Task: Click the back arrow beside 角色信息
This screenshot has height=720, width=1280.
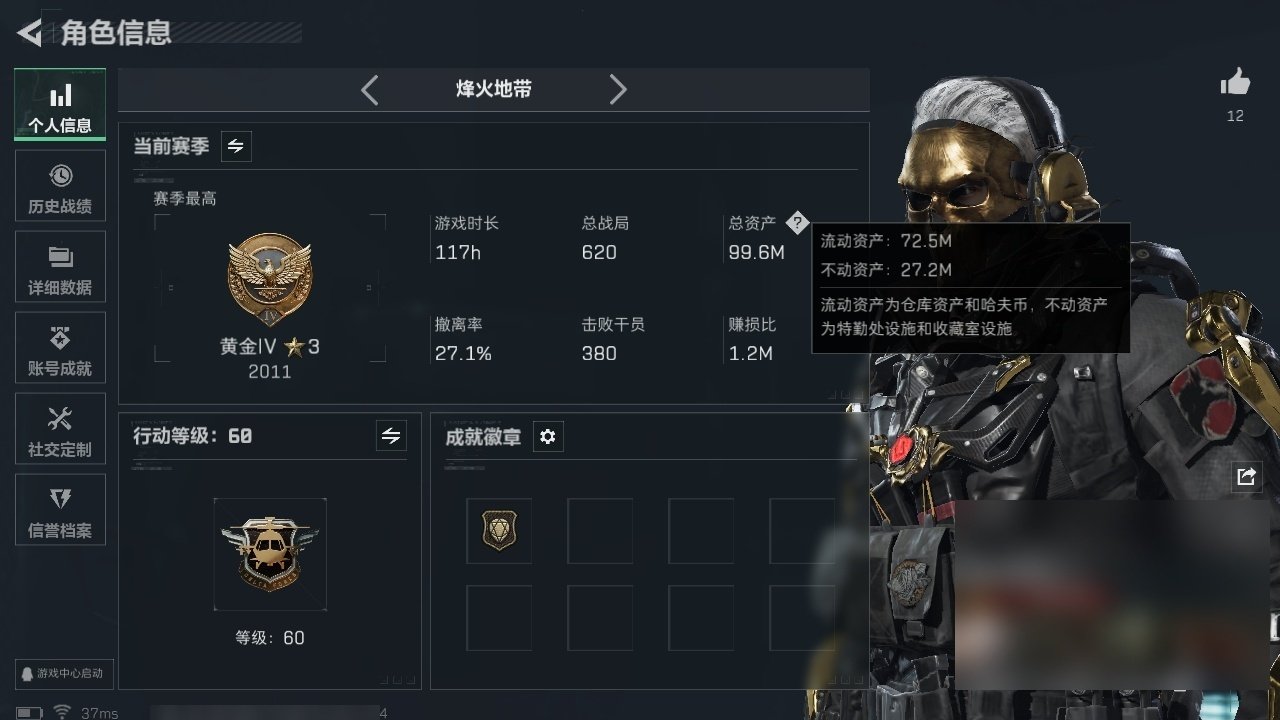Action: 29,33
